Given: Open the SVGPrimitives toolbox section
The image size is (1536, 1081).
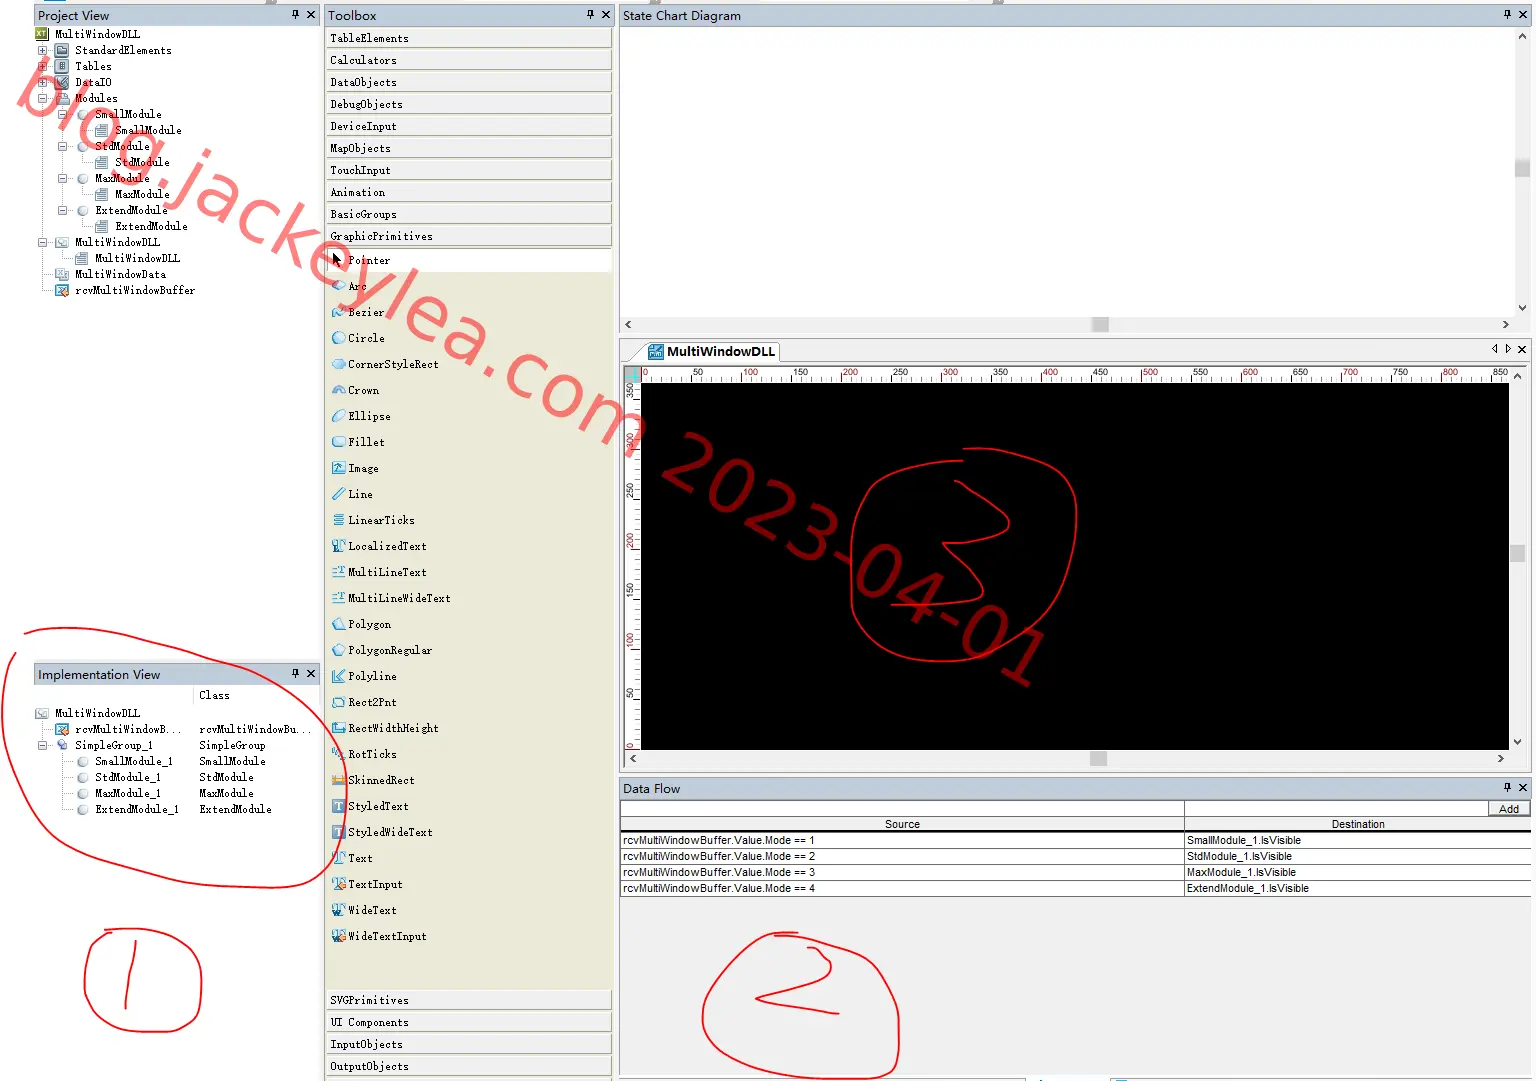Looking at the screenshot, I should point(468,1000).
